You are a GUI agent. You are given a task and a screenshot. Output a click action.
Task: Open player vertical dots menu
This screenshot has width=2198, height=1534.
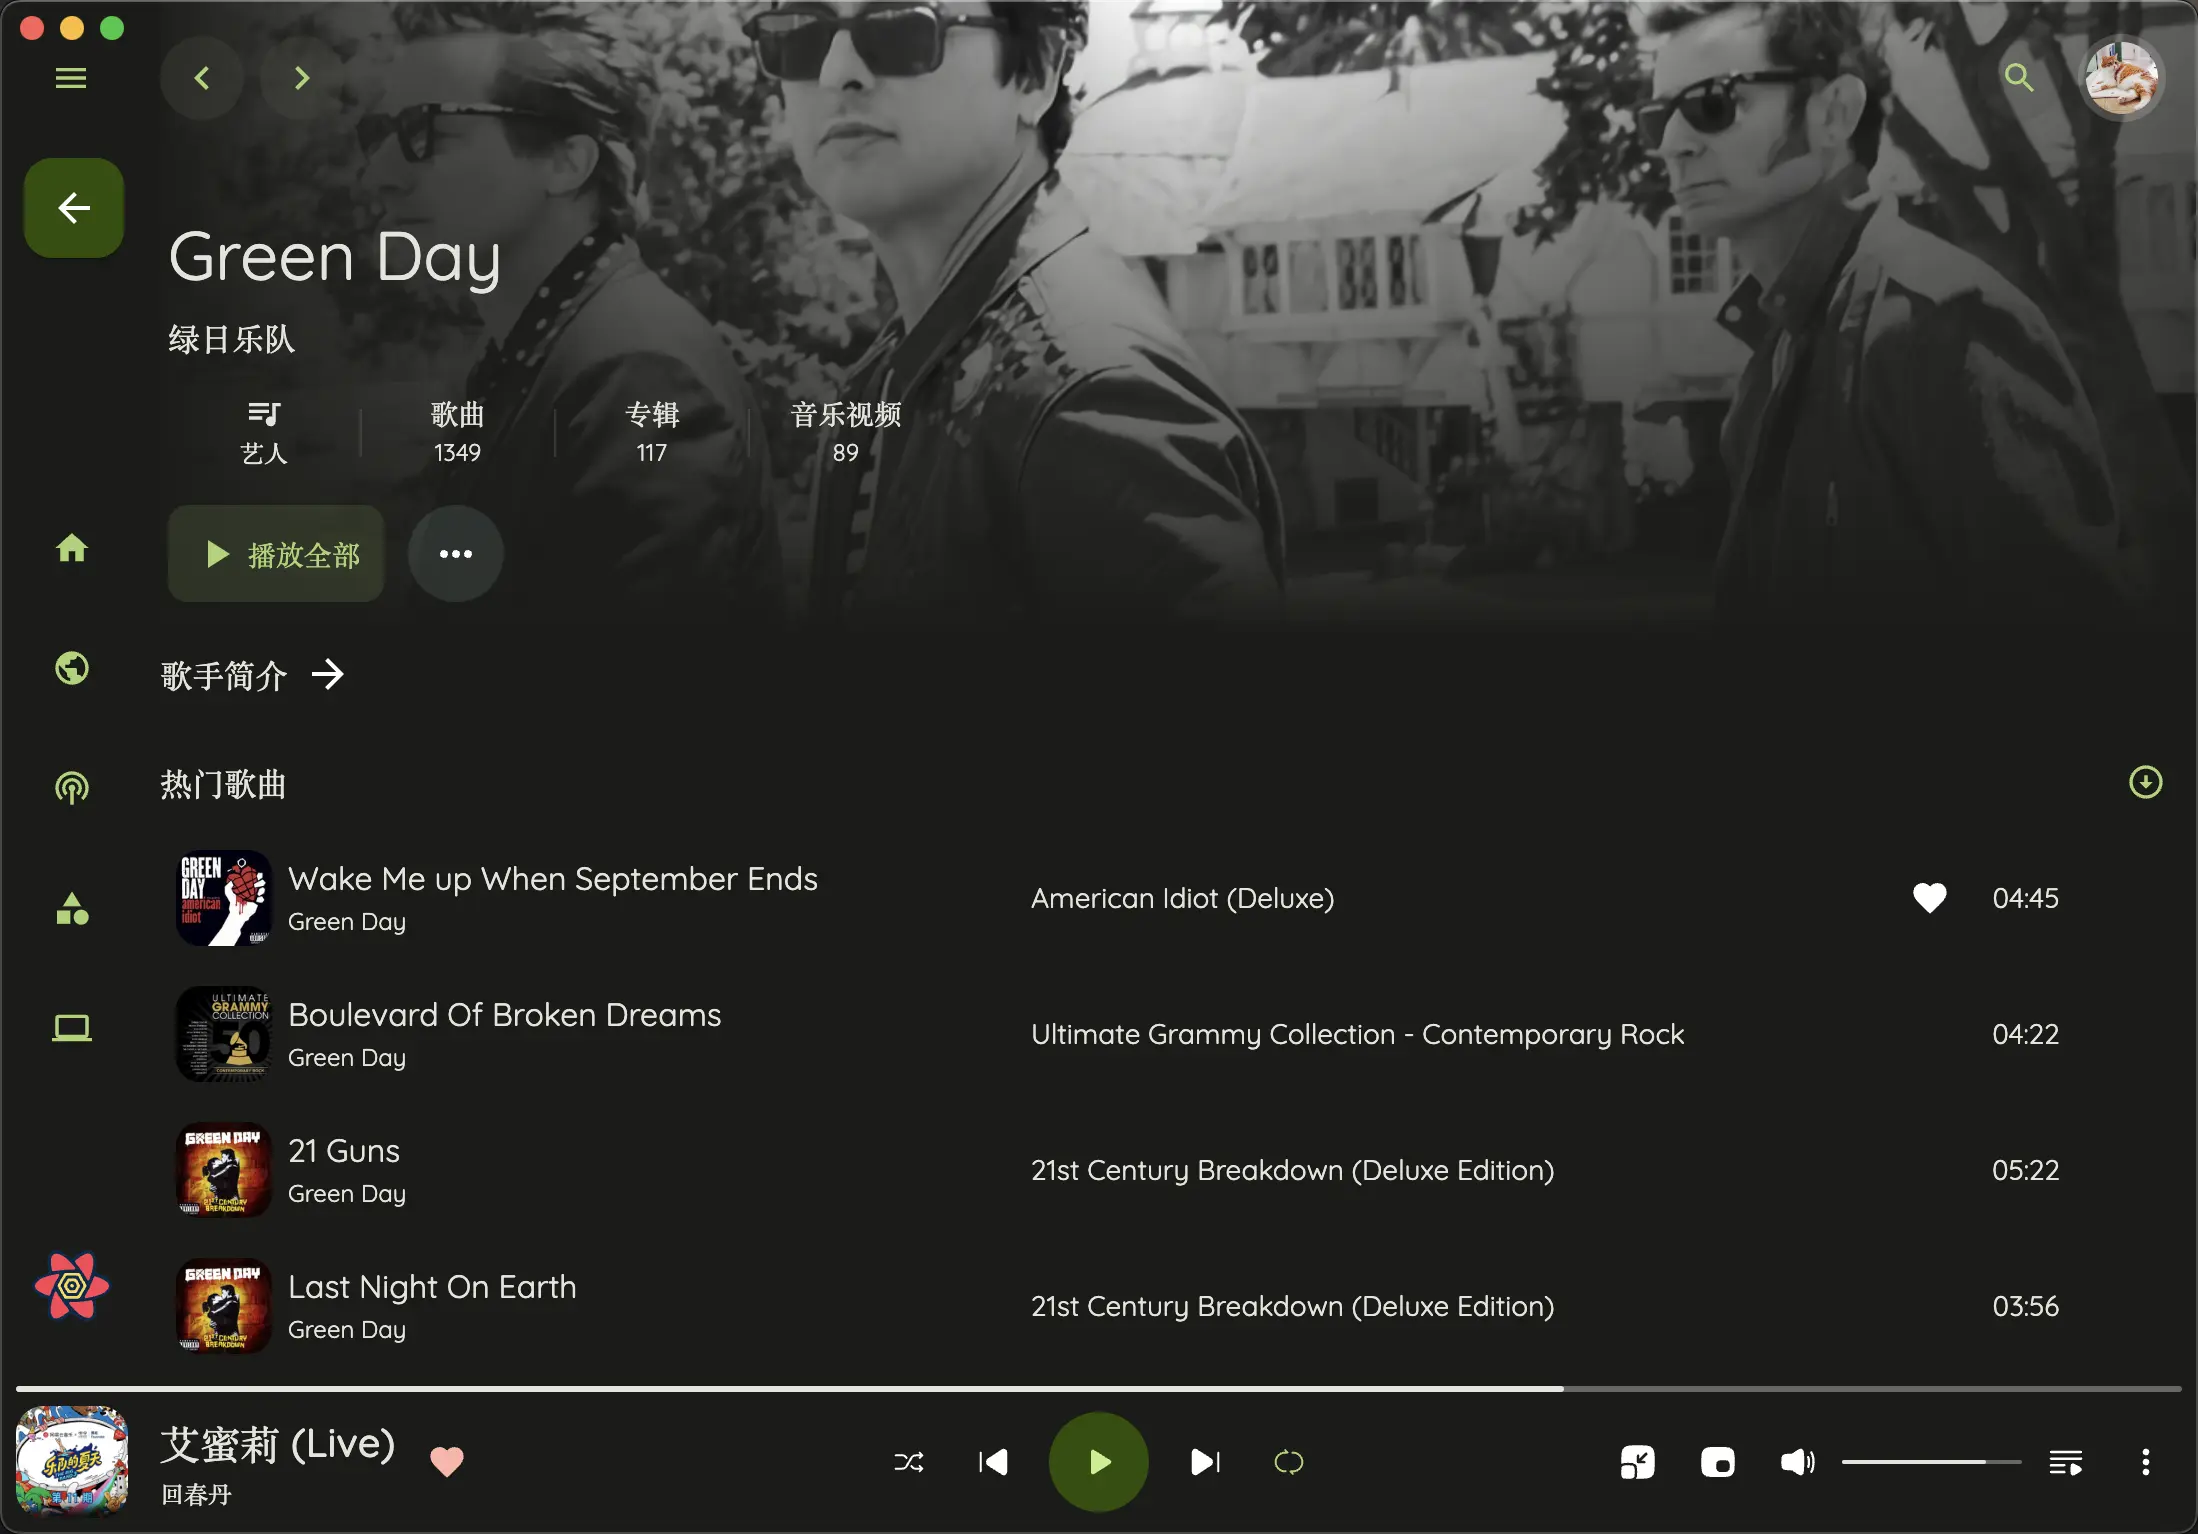(2145, 1463)
